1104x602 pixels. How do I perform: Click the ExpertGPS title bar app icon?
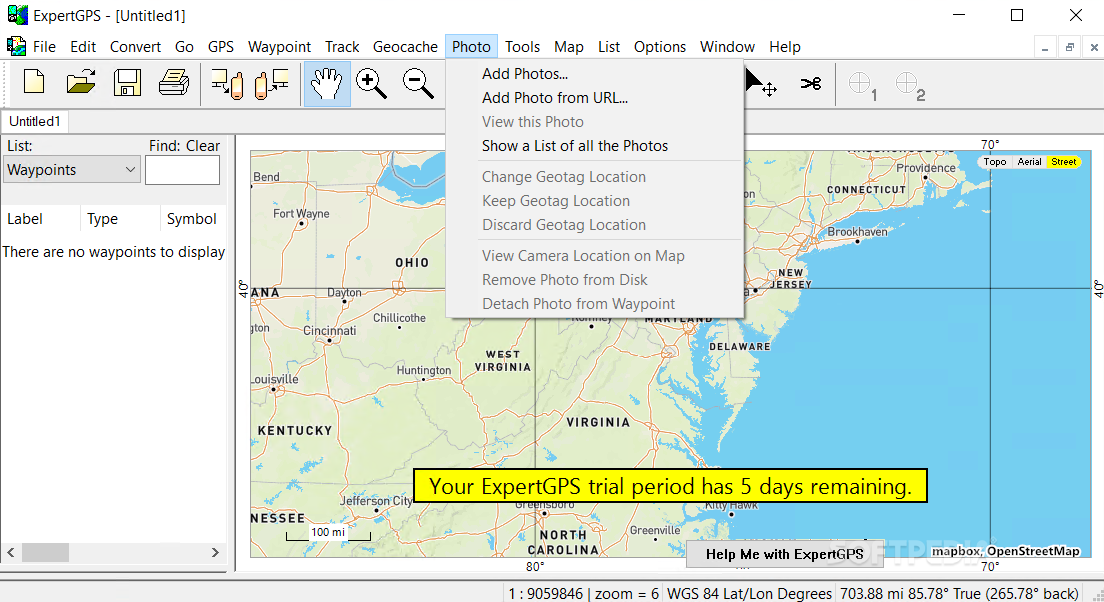pyautogui.click(x=18, y=14)
